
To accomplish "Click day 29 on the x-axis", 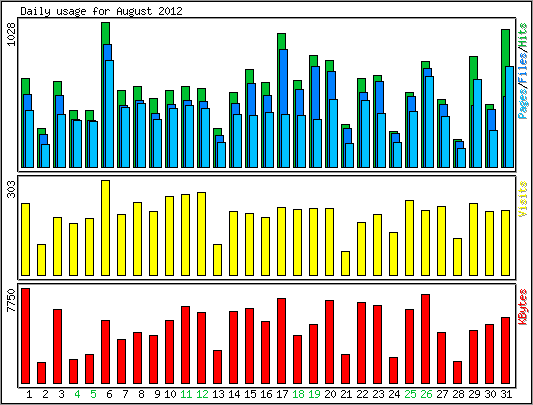I will (474, 394).
